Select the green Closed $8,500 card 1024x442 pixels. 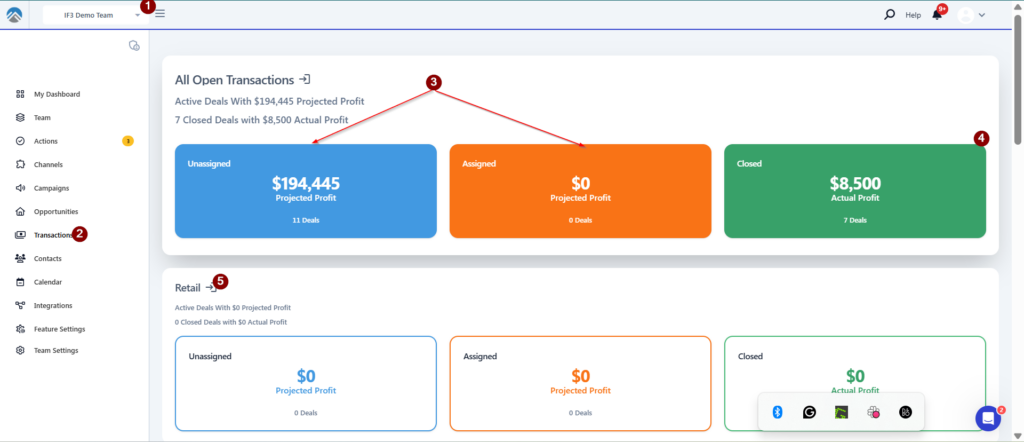tap(855, 191)
